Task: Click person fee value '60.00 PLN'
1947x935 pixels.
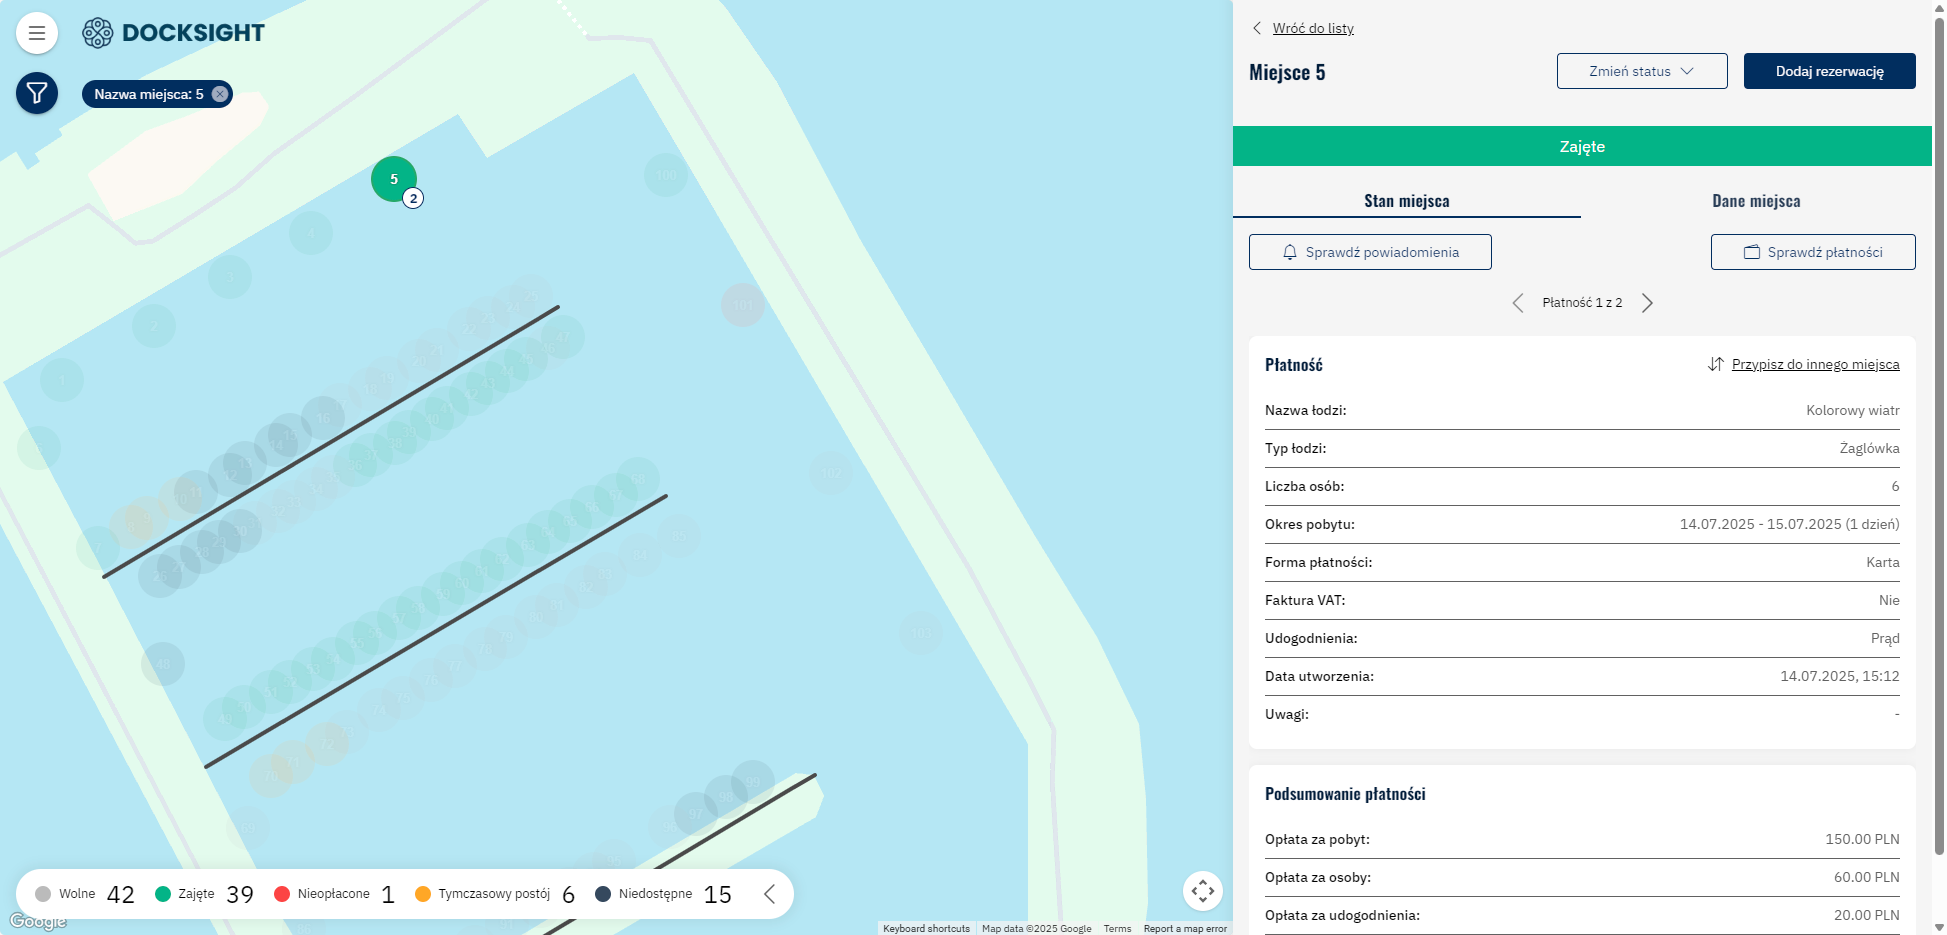Action: [1866, 877]
